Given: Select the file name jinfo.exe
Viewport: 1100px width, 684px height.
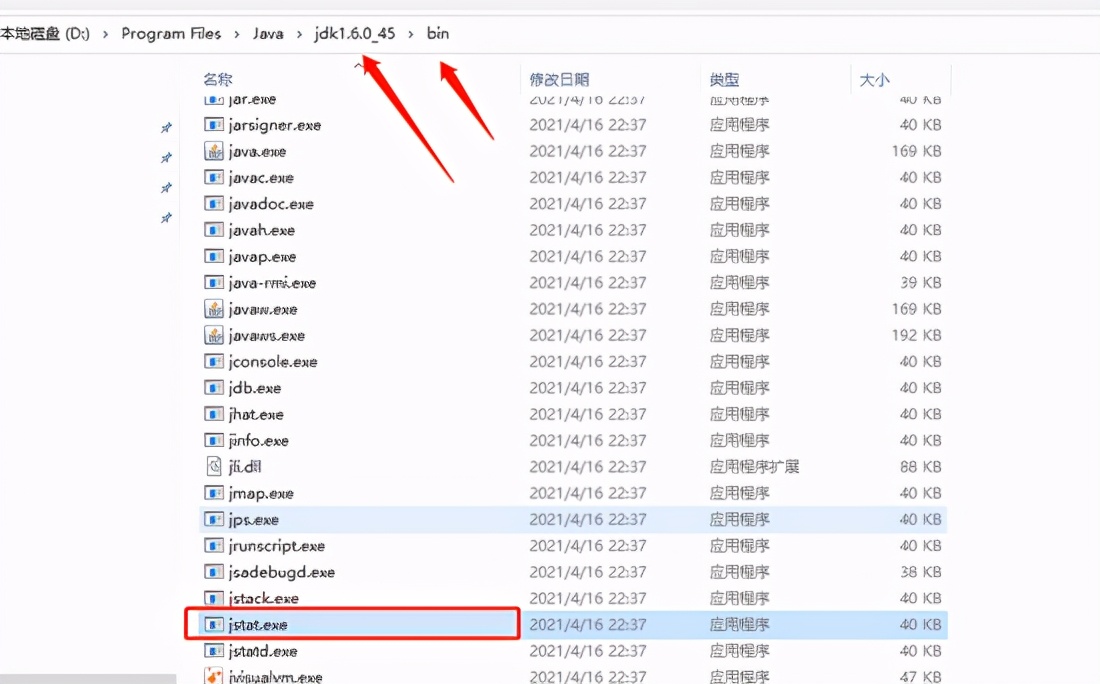Looking at the screenshot, I should tap(259, 441).
